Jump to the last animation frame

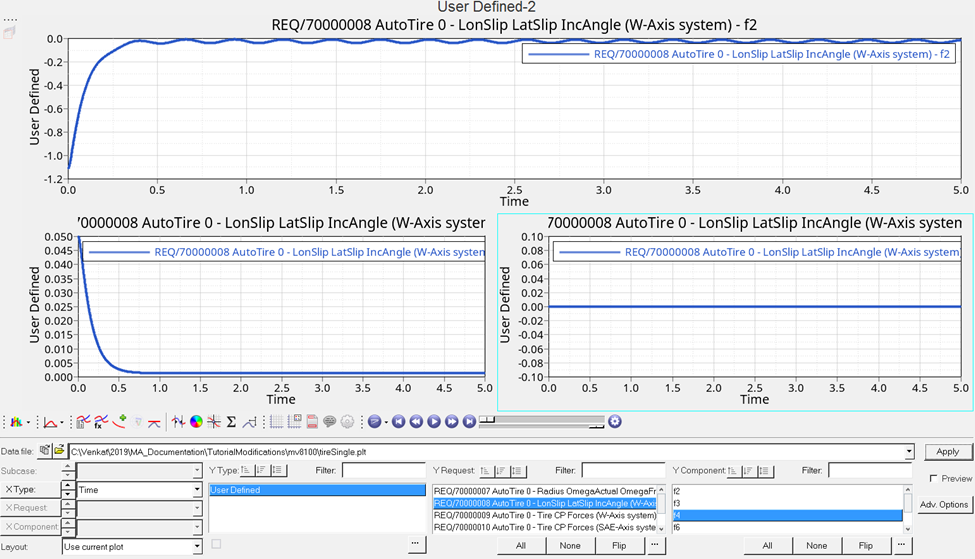[x=469, y=422]
